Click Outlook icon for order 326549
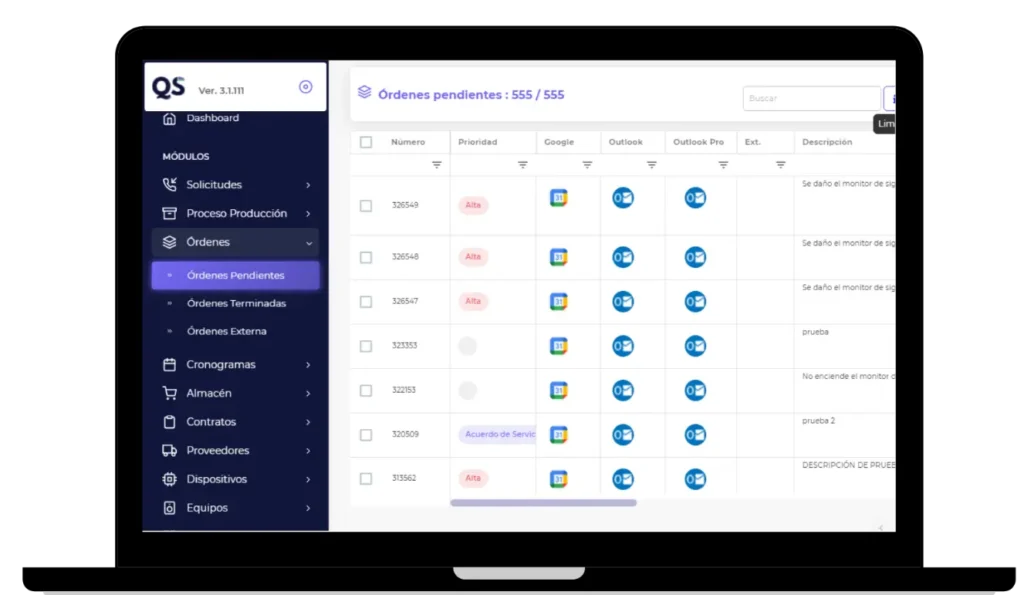 tap(623, 198)
